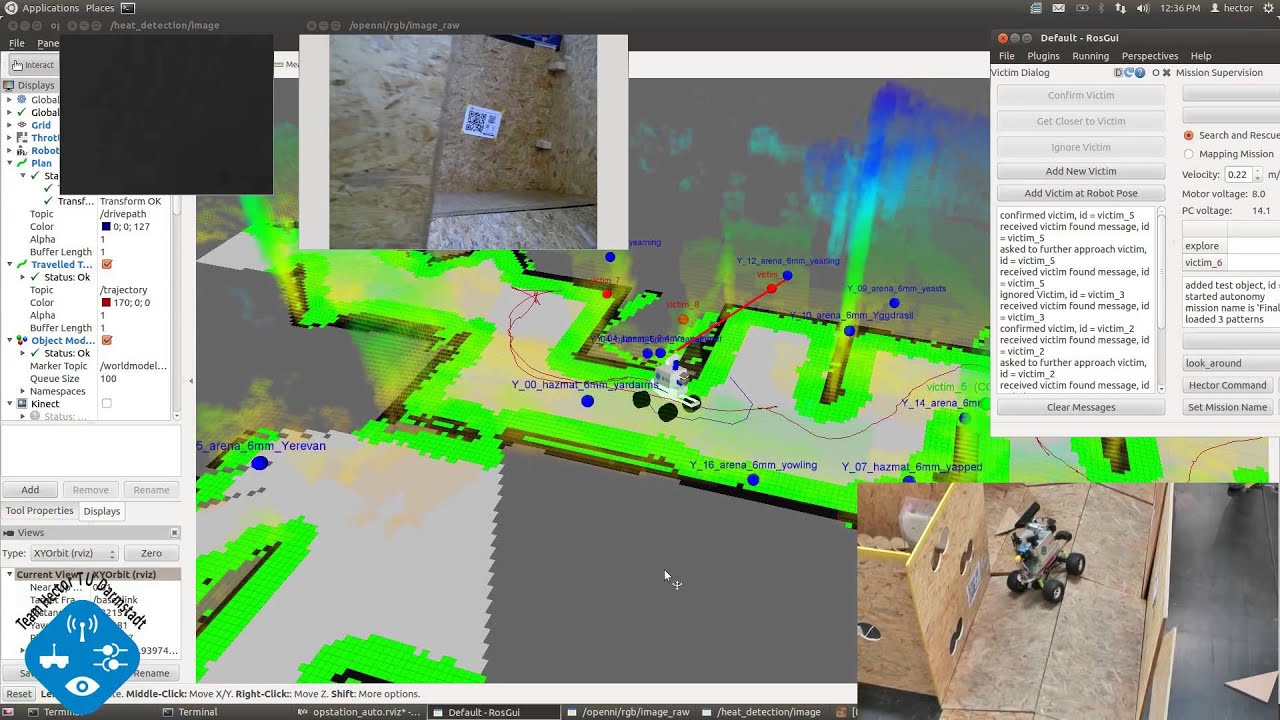
Task: Click the Set Mission Name button
Action: (x=1227, y=407)
